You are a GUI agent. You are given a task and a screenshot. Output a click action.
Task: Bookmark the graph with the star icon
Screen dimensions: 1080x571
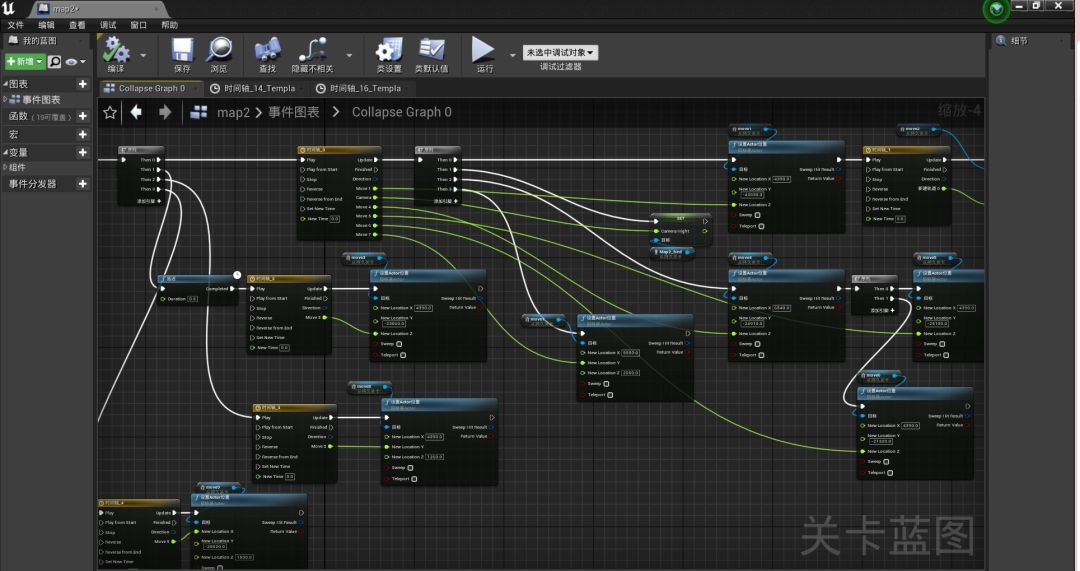[x=110, y=112]
